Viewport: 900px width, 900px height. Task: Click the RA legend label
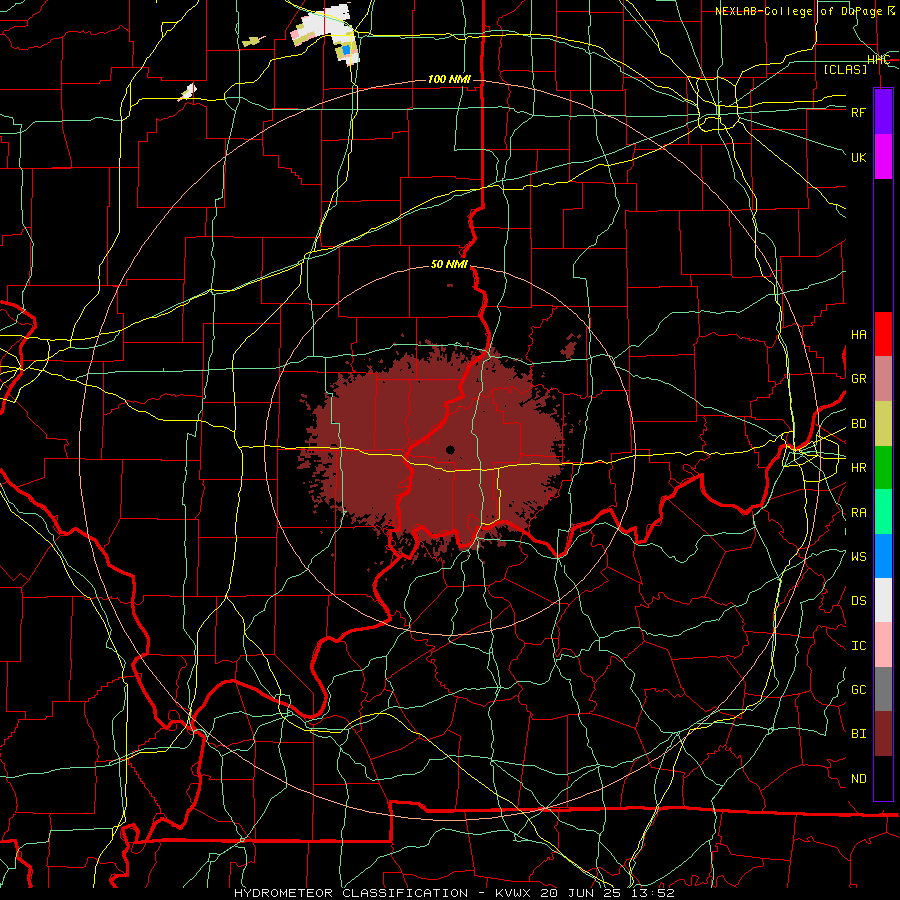point(858,513)
